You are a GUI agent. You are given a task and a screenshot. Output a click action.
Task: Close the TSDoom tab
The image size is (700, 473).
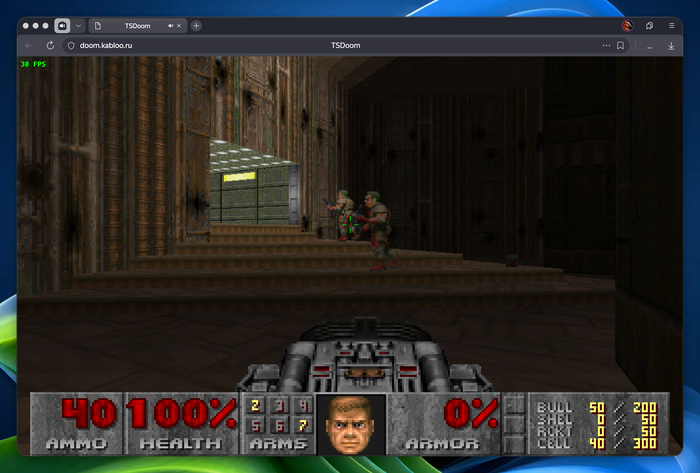[180, 25]
